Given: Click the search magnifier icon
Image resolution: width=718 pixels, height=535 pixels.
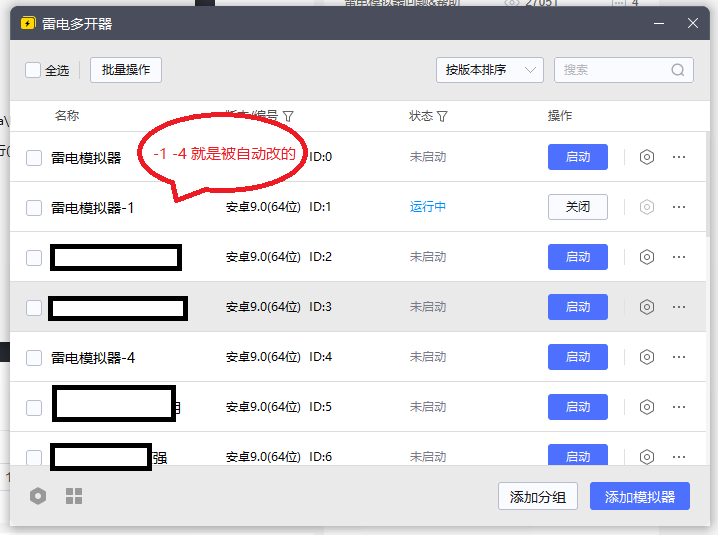Looking at the screenshot, I should pos(678,70).
